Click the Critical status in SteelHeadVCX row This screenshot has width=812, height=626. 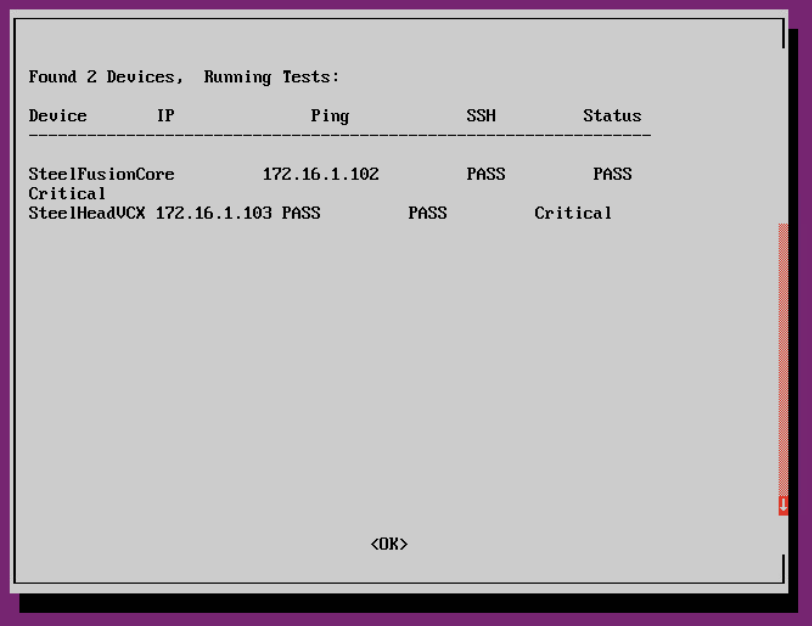[x=573, y=213]
